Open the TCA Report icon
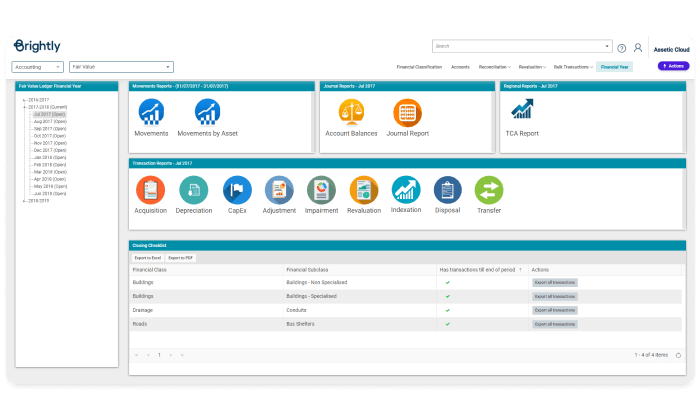 click(x=521, y=111)
